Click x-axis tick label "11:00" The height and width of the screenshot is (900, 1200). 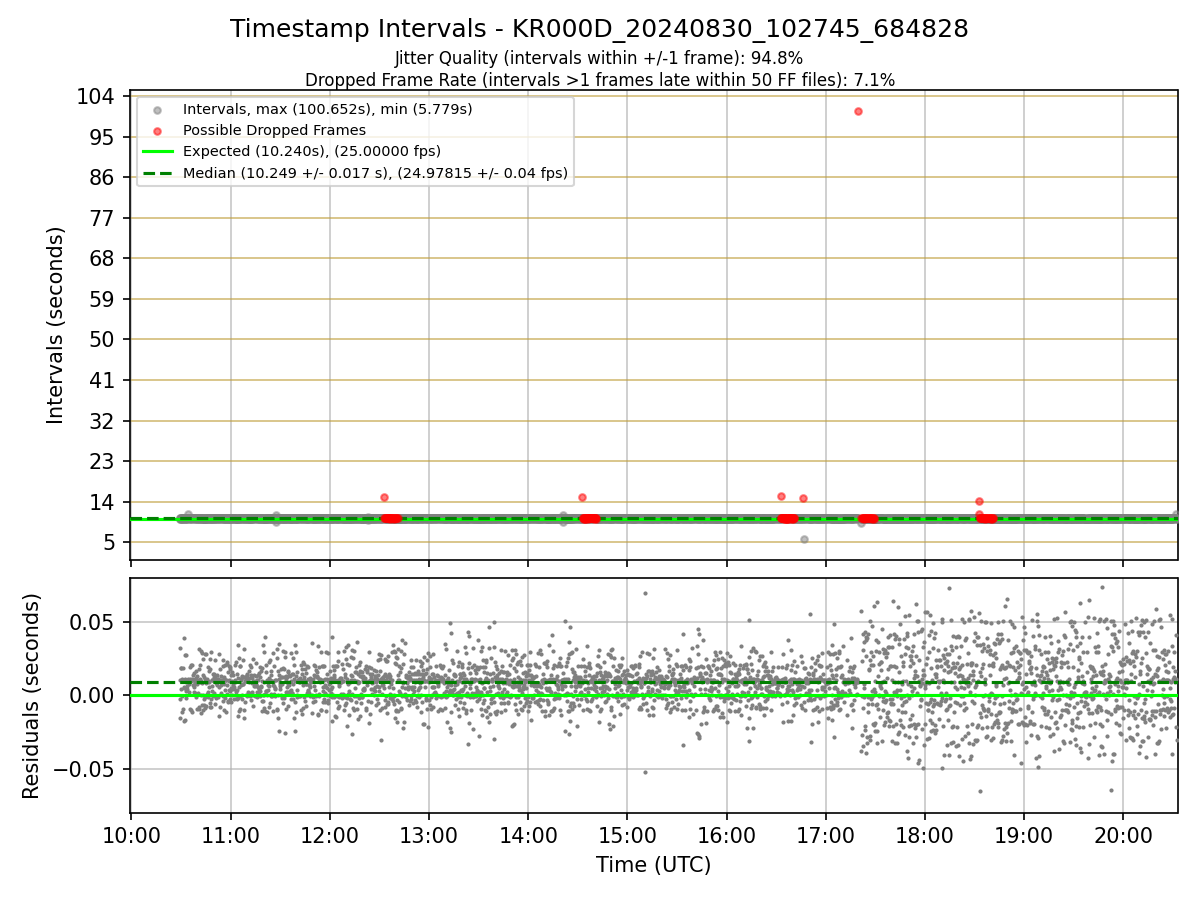(231, 834)
